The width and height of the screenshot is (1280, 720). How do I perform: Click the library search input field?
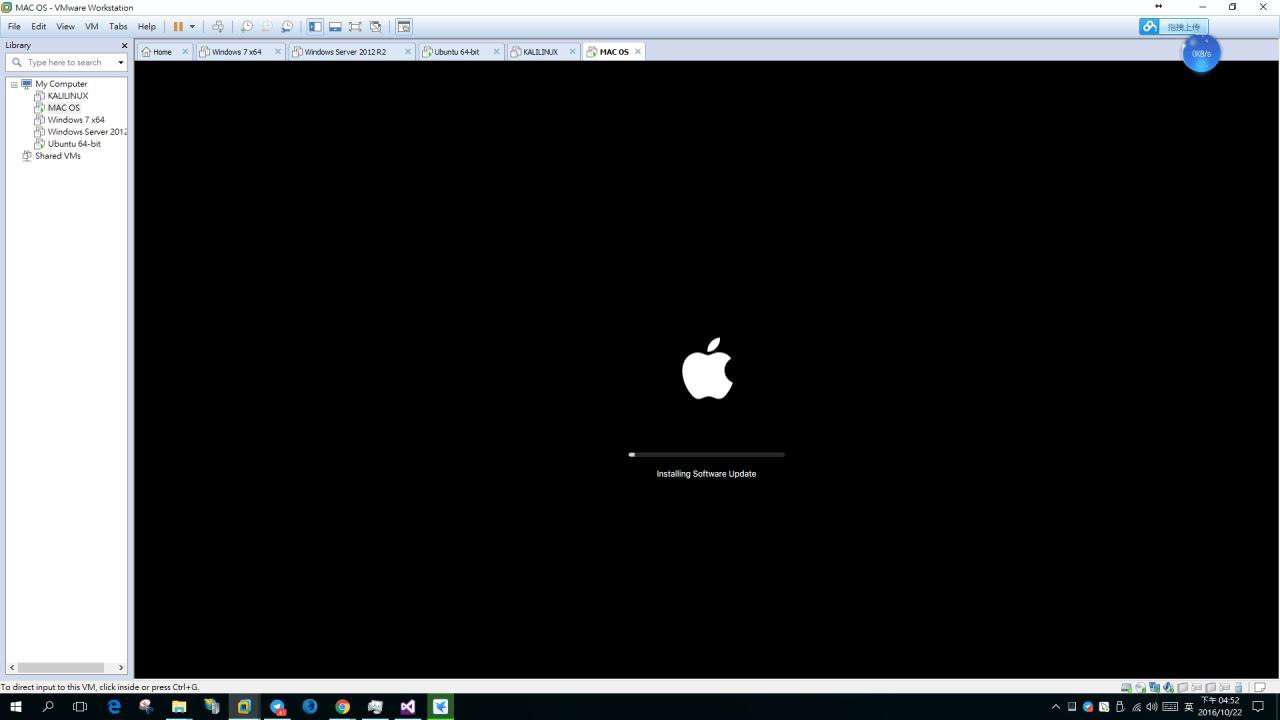pyautogui.click(x=66, y=62)
